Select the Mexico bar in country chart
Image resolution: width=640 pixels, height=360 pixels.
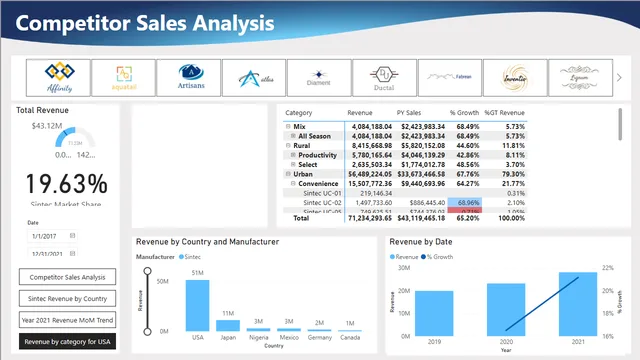[x=289, y=329]
